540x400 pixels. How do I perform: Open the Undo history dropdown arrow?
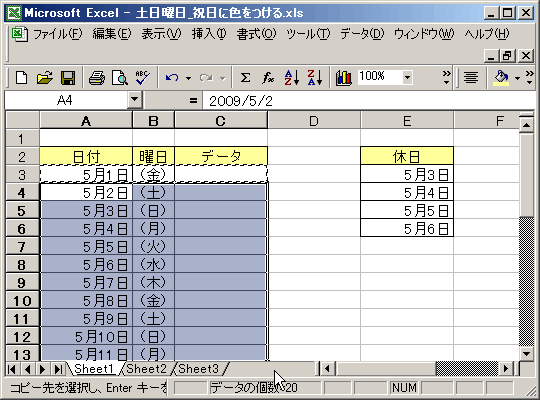click(x=188, y=78)
